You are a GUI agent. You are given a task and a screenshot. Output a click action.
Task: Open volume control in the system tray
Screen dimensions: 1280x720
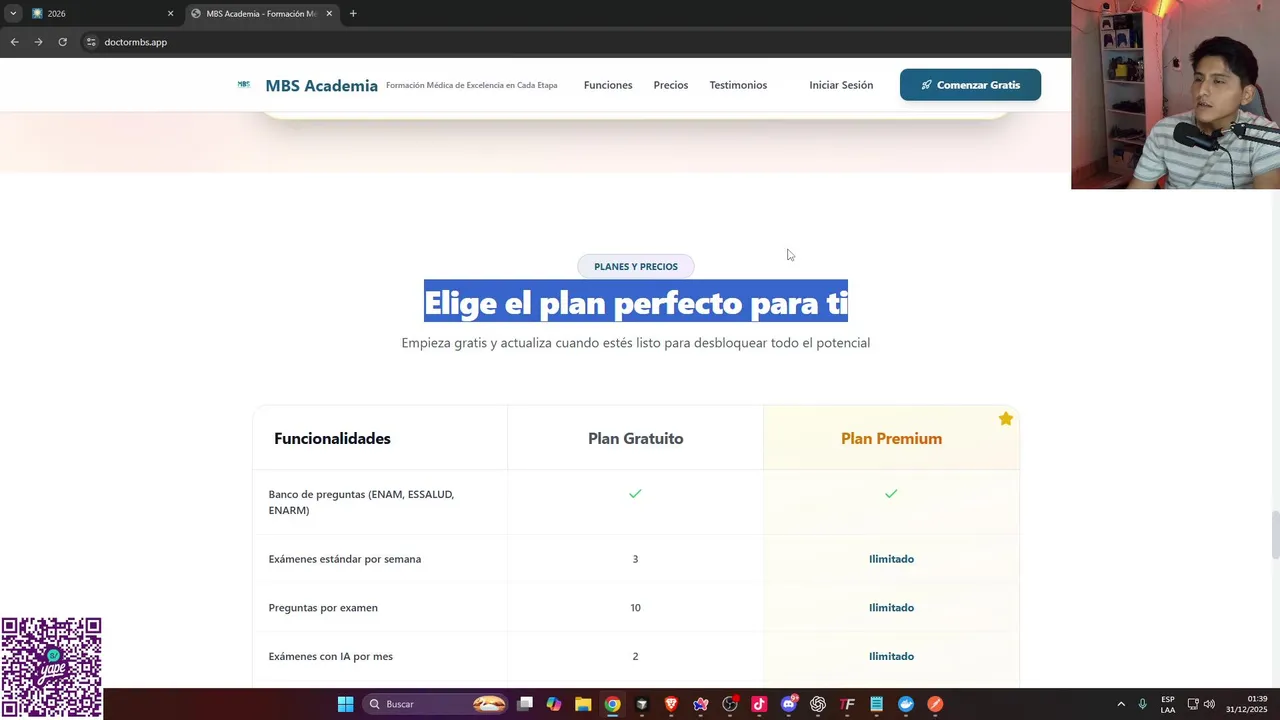pyautogui.click(x=1209, y=704)
